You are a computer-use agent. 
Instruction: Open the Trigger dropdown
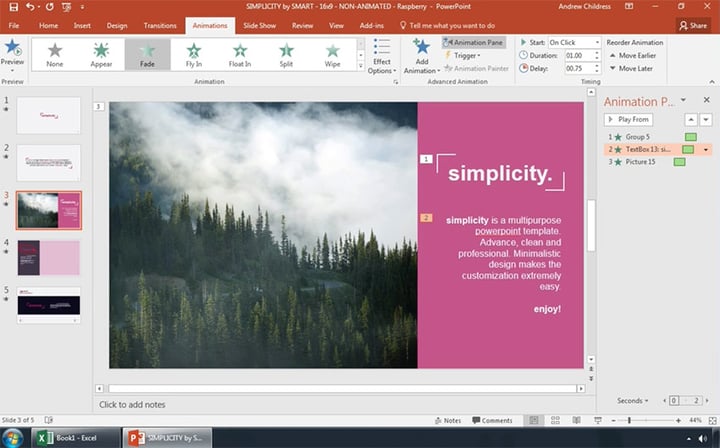[x=463, y=56]
